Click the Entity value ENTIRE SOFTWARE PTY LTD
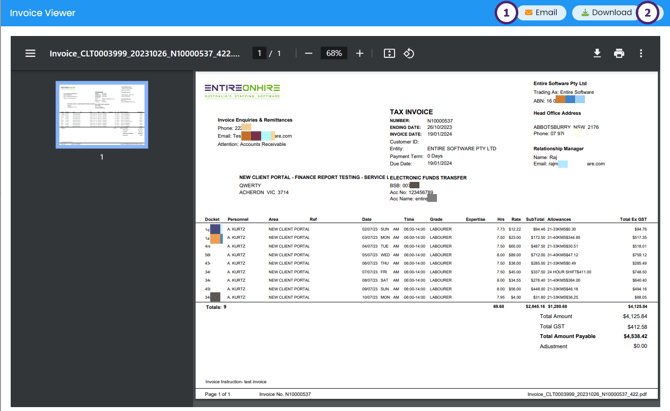670x411 pixels. pos(461,149)
